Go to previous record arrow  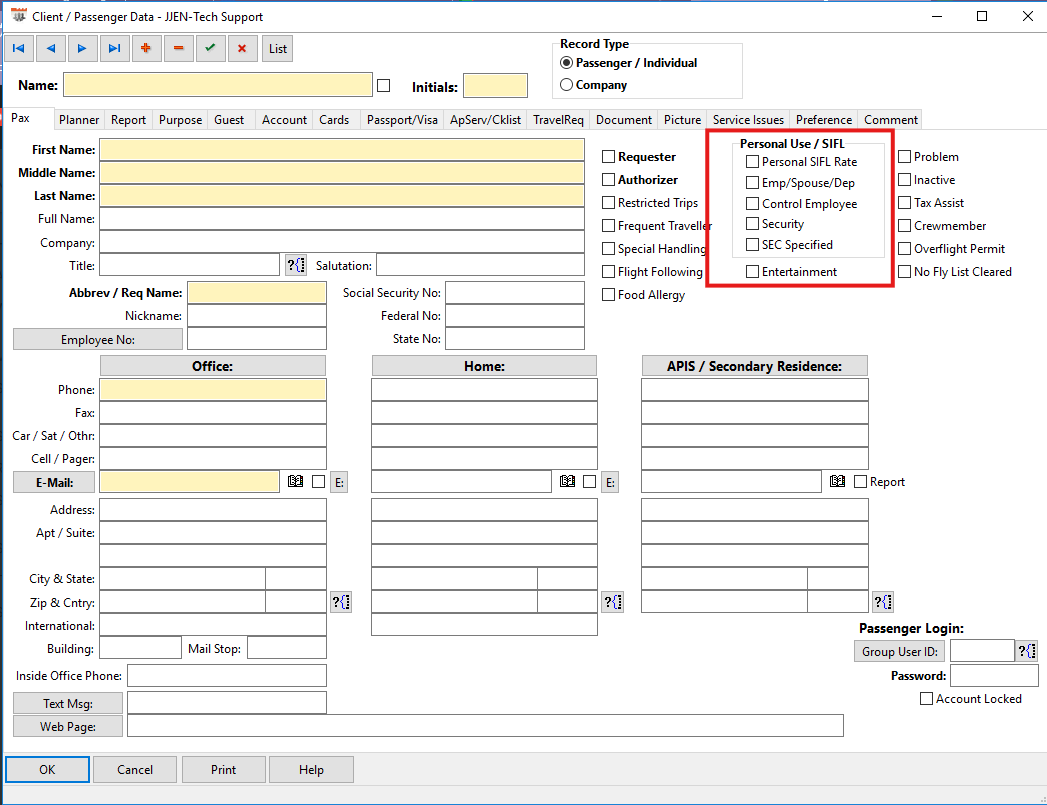51,48
